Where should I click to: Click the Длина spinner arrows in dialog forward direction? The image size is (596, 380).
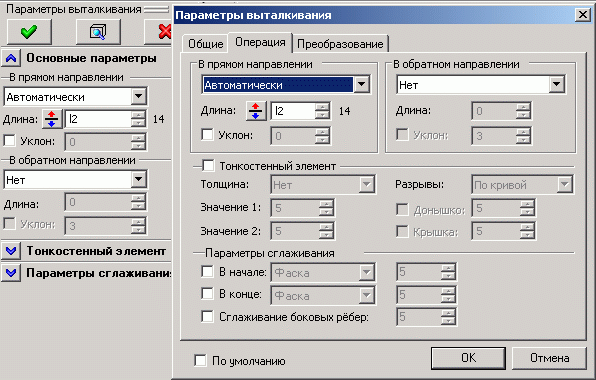(x=322, y=111)
